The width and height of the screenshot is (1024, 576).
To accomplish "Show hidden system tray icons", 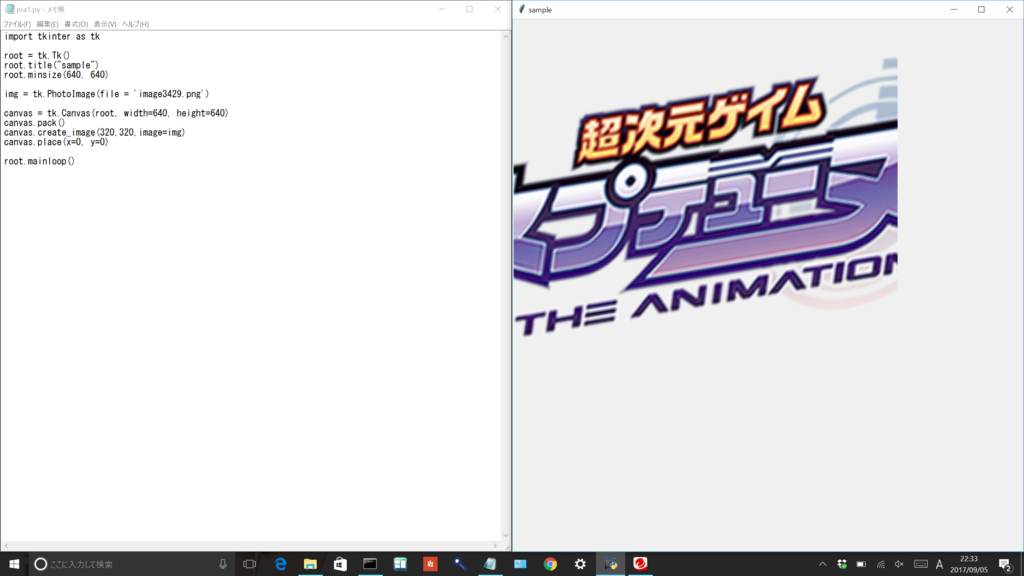I will point(823,564).
